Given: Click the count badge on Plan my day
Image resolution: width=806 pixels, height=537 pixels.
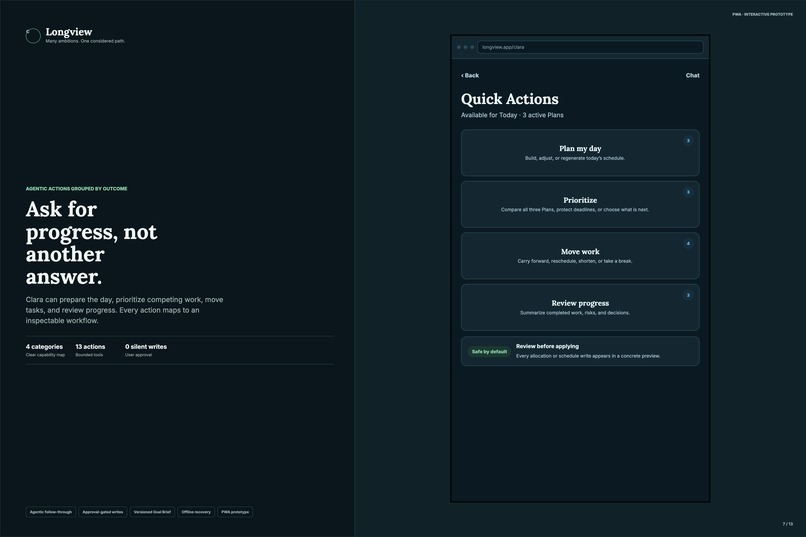Looking at the screenshot, I should pyautogui.click(x=688, y=141).
